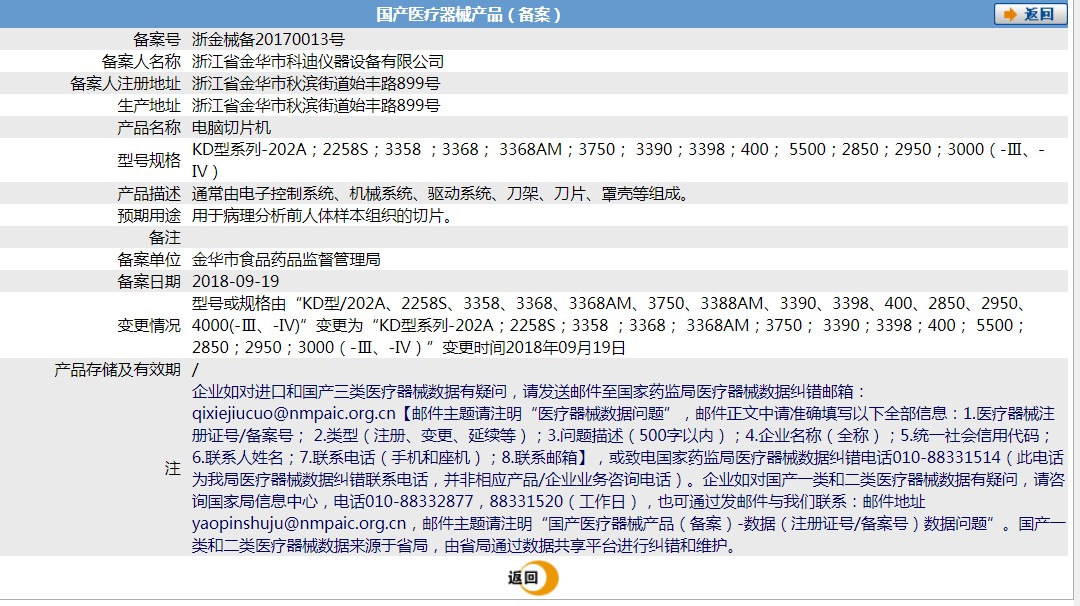Select the page title 国产医疗器械产品（备案）
Viewport: 1080px width, 606px height.
point(468,14)
